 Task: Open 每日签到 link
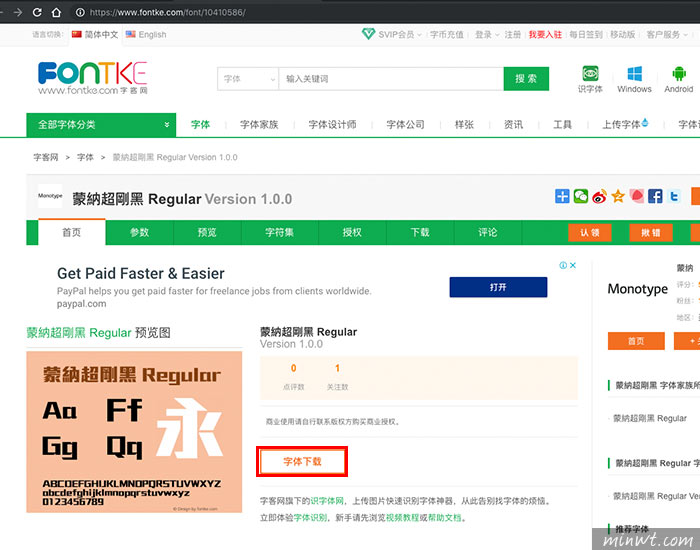click(586, 34)
